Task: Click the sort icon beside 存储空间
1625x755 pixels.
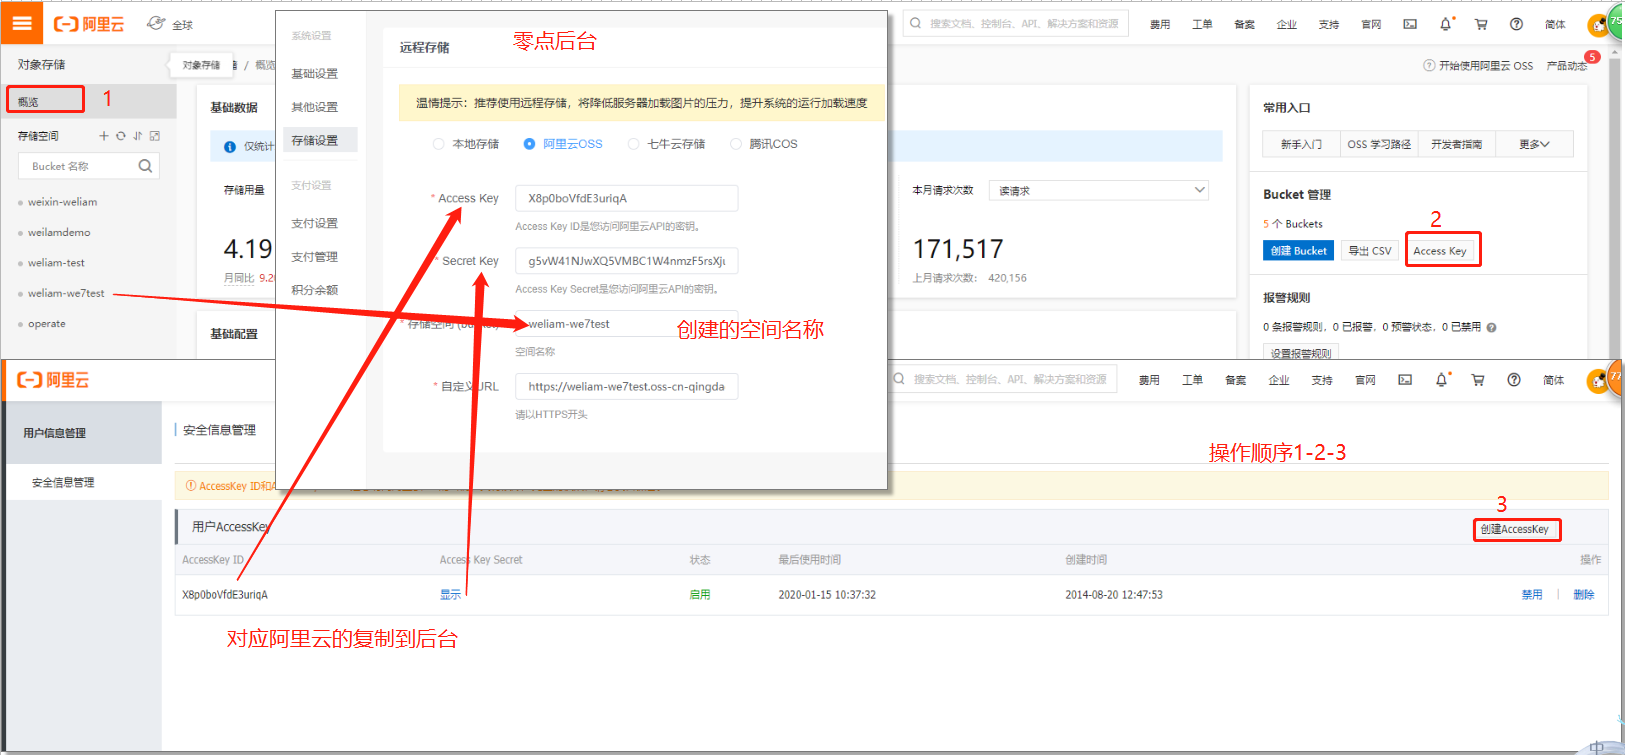Action: [137, 136]
